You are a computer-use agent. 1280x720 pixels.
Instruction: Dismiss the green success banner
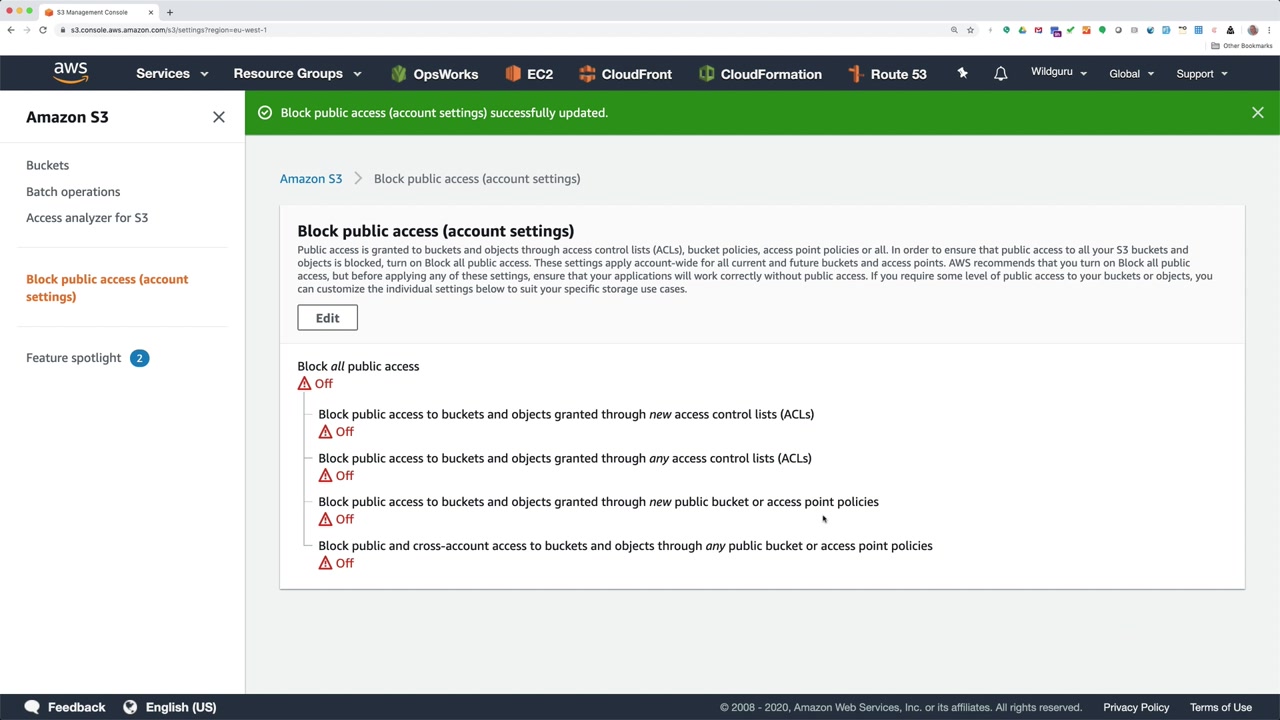click(1258, 113)
